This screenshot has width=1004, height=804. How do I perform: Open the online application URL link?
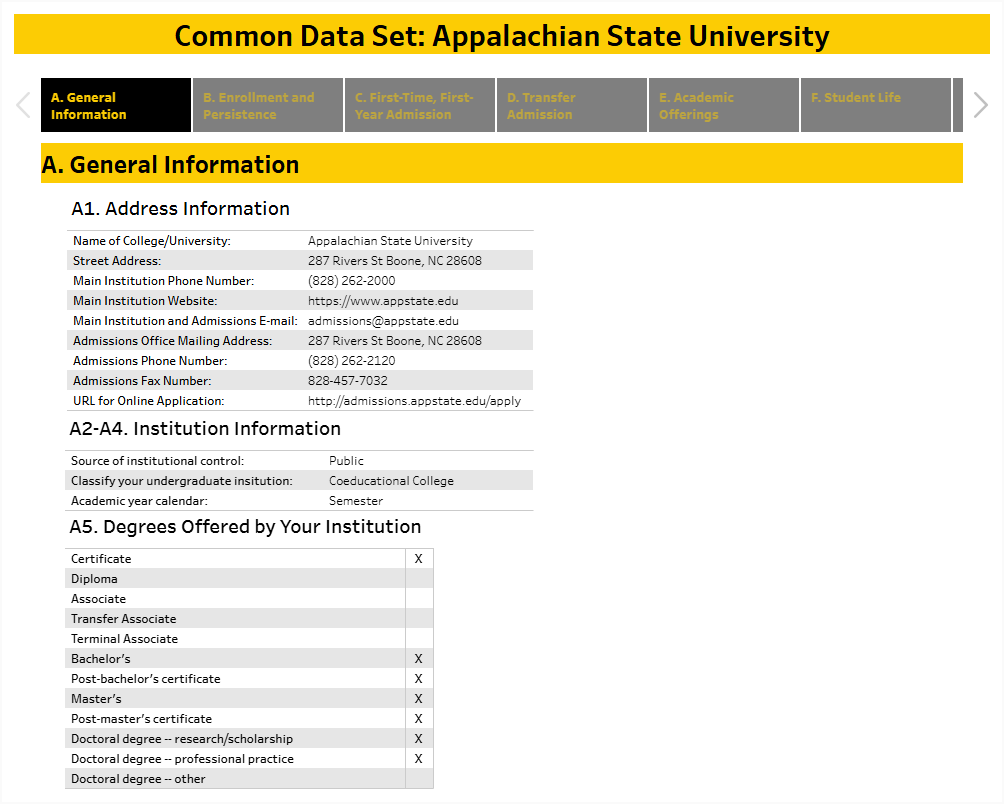coord(415,400)
